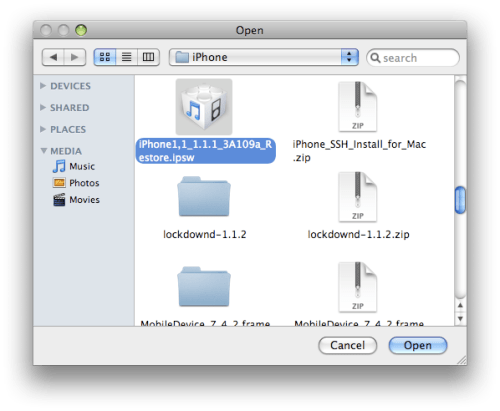This screenshot has width=500, height=411.
Task: Click the Photos icon in sidebar
Action: [59, 183]
